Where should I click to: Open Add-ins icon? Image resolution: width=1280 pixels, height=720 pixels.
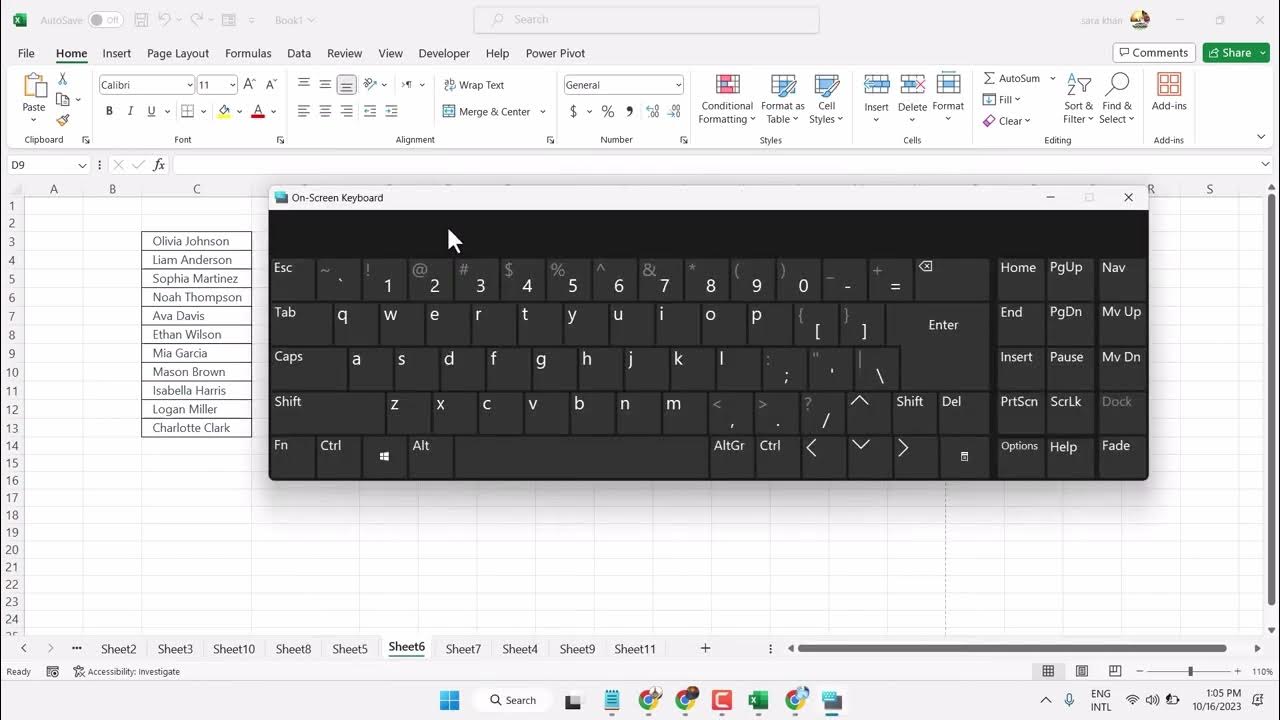click(x=1169, y=85)
